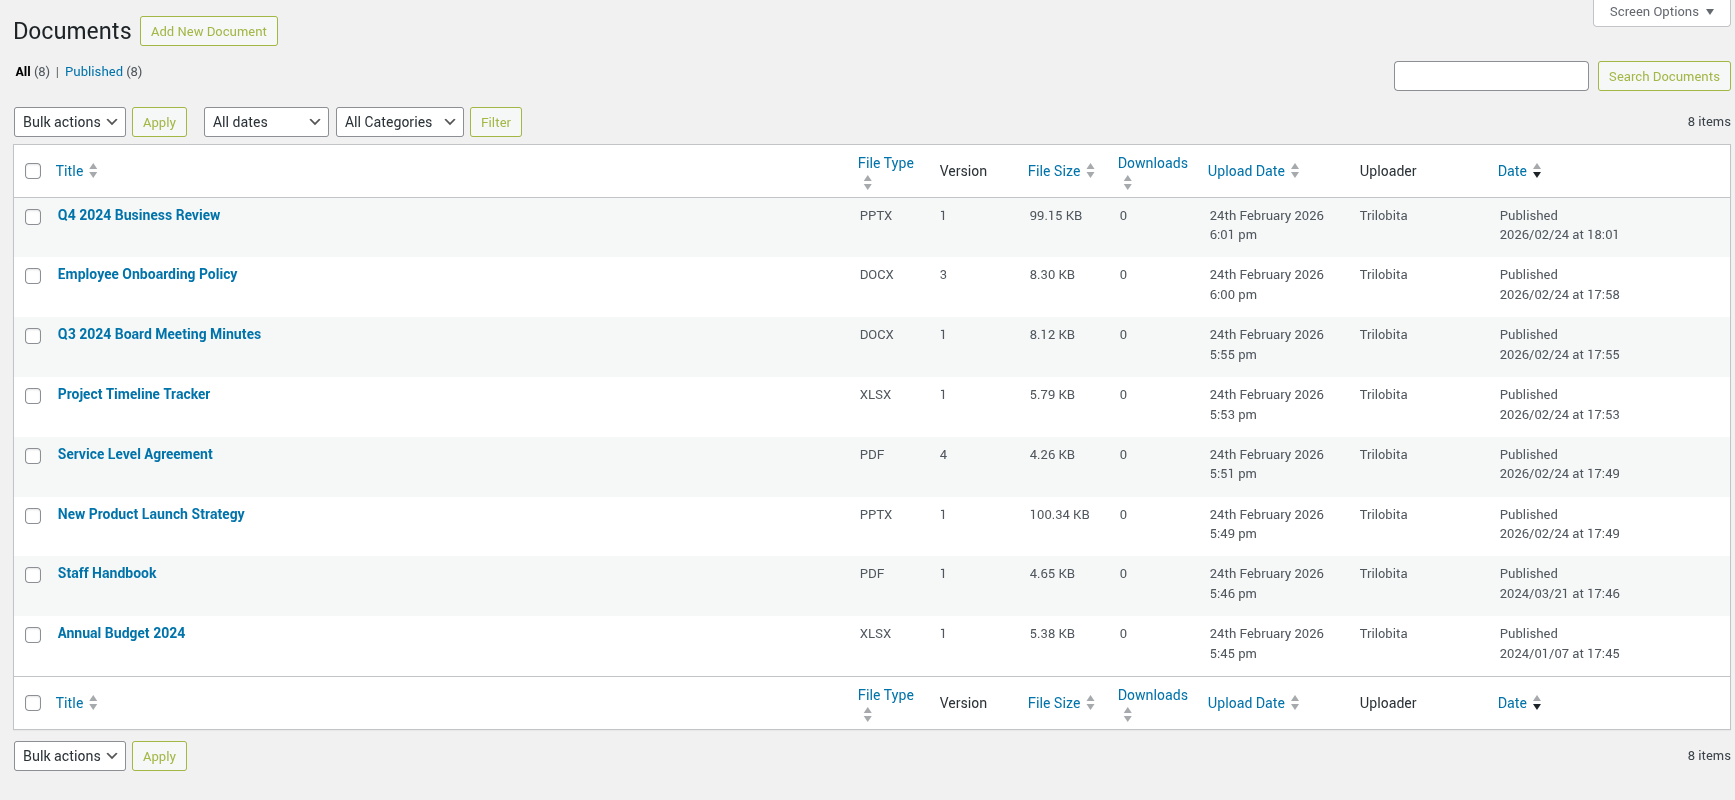The image size is (1735, 800).
Task: Toggle the select-all checkbox in the top header
Action: (33, 171)
